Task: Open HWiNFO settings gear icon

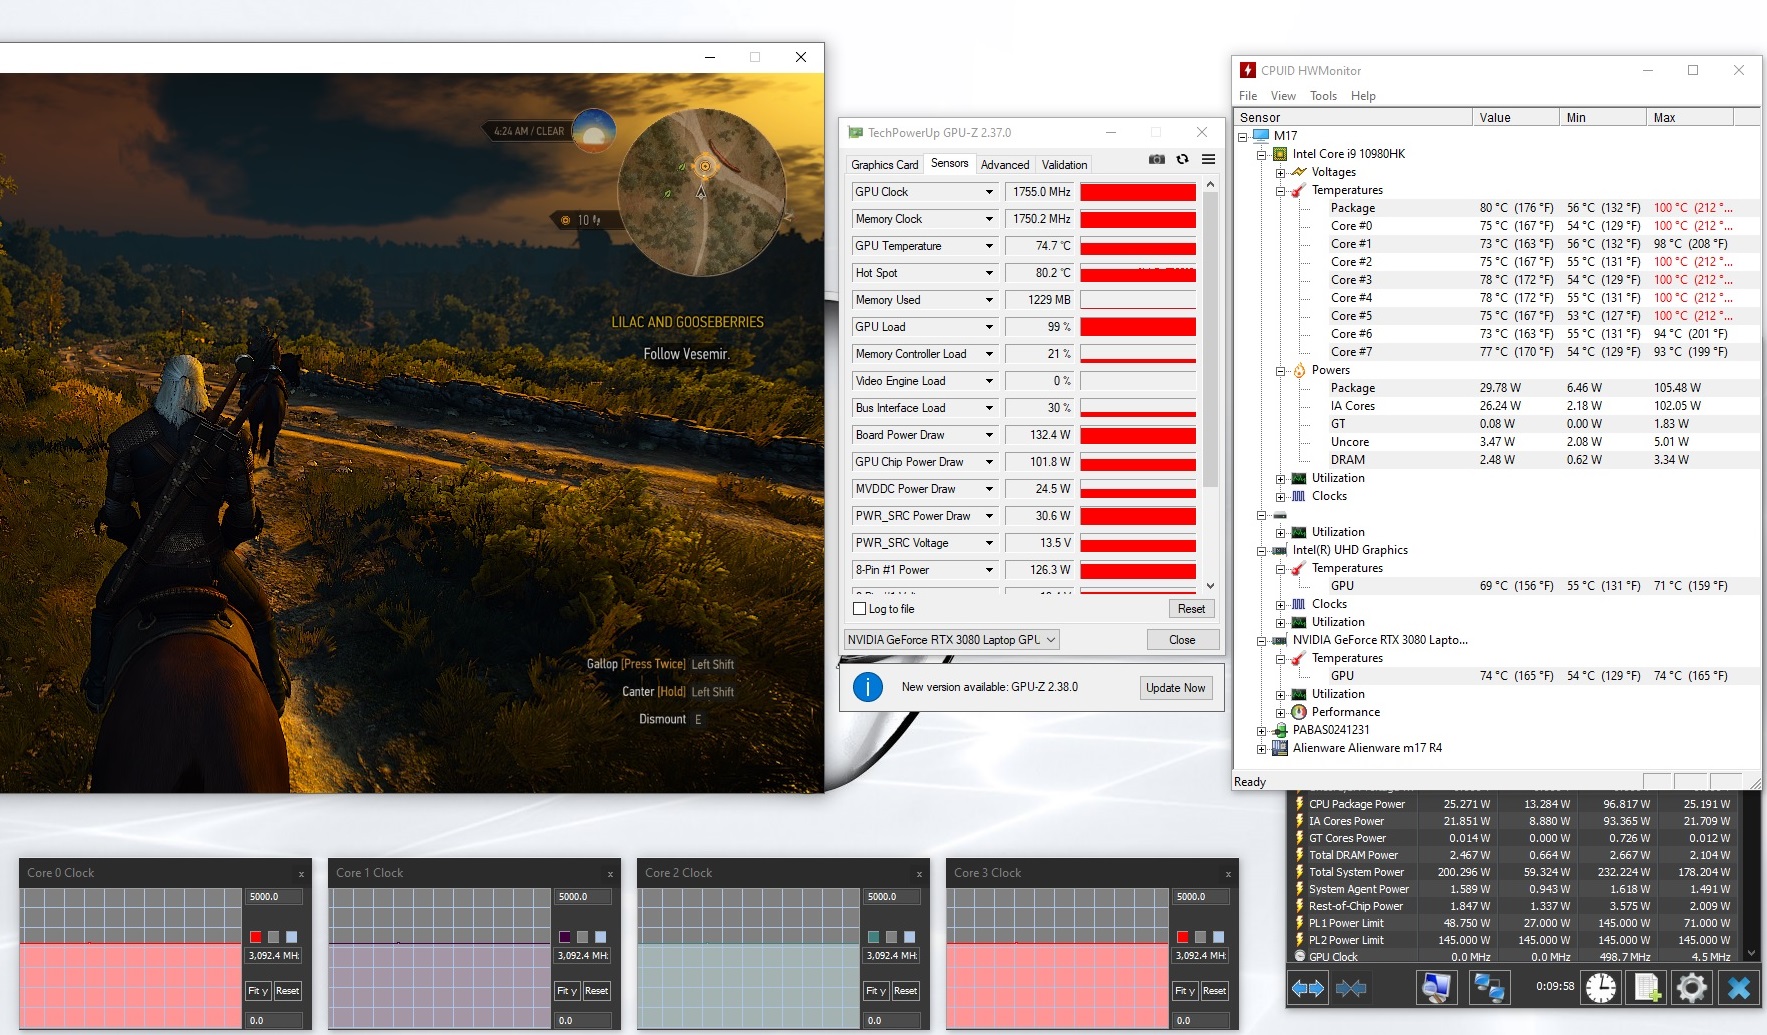Action: click(x=1691, y=988)
